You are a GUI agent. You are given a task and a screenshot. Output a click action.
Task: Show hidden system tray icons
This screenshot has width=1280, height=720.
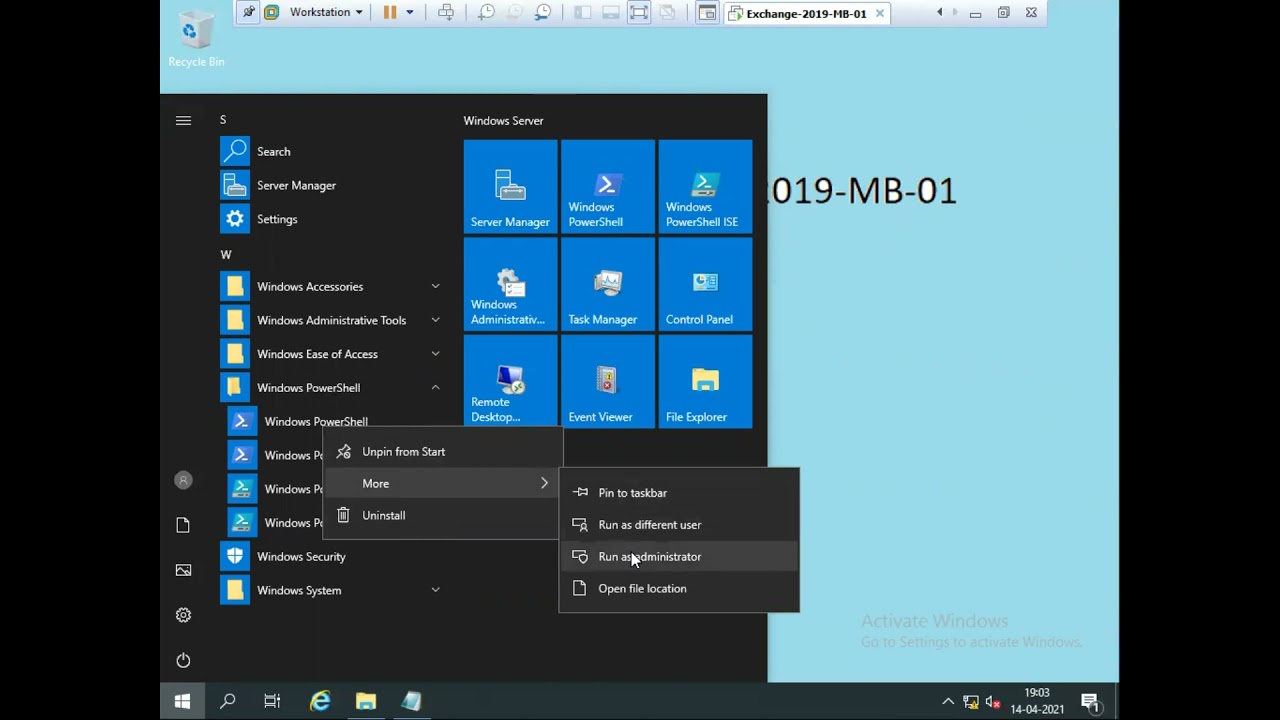(948, 702)
